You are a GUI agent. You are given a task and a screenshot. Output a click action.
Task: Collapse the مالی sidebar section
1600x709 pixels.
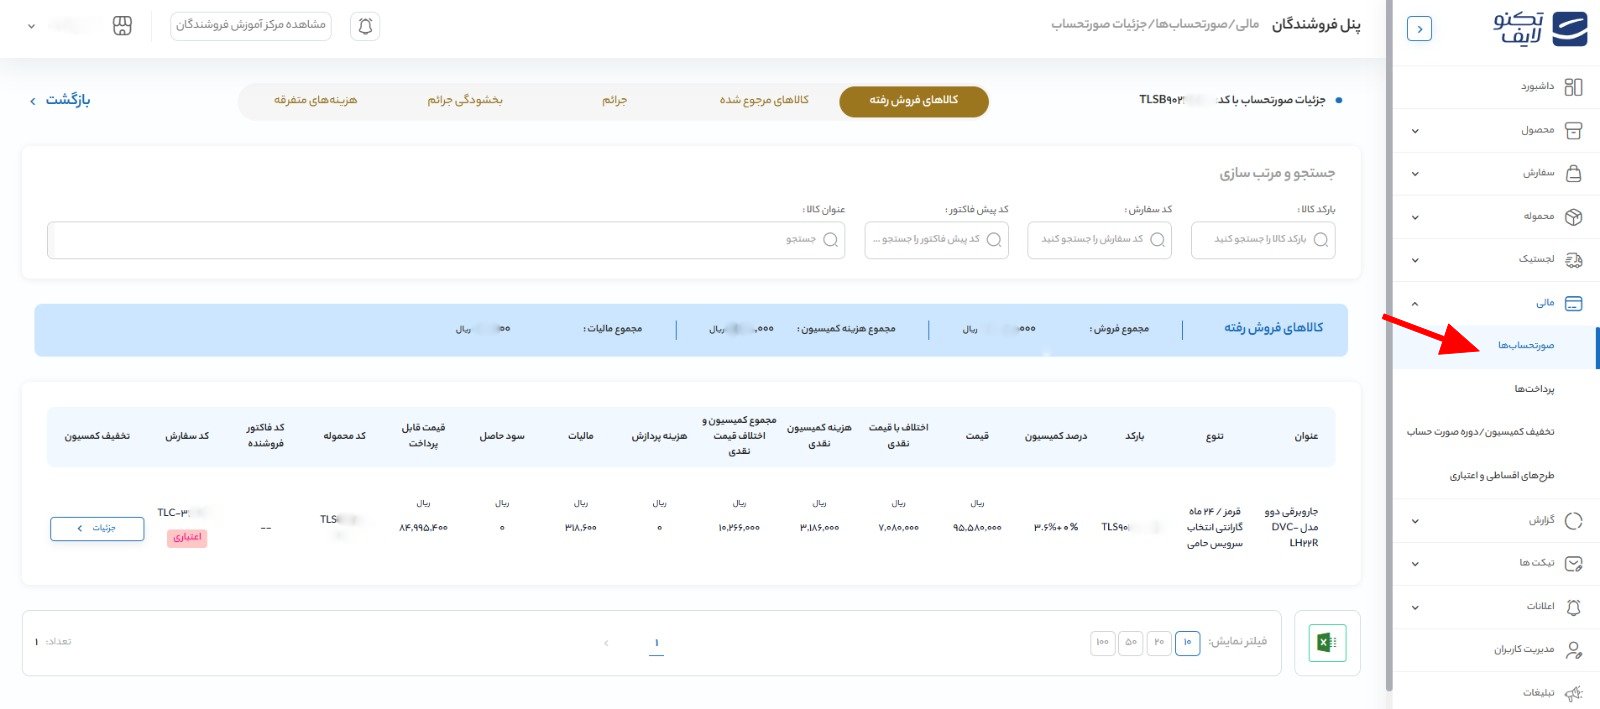(x=1415, y=304)
